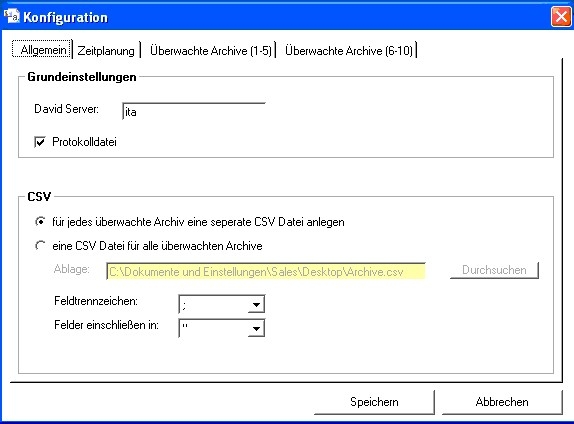Viewport: 574px width, 424px height.
Task: Select separate CSV file per archive option
Action: click(40, 222)
